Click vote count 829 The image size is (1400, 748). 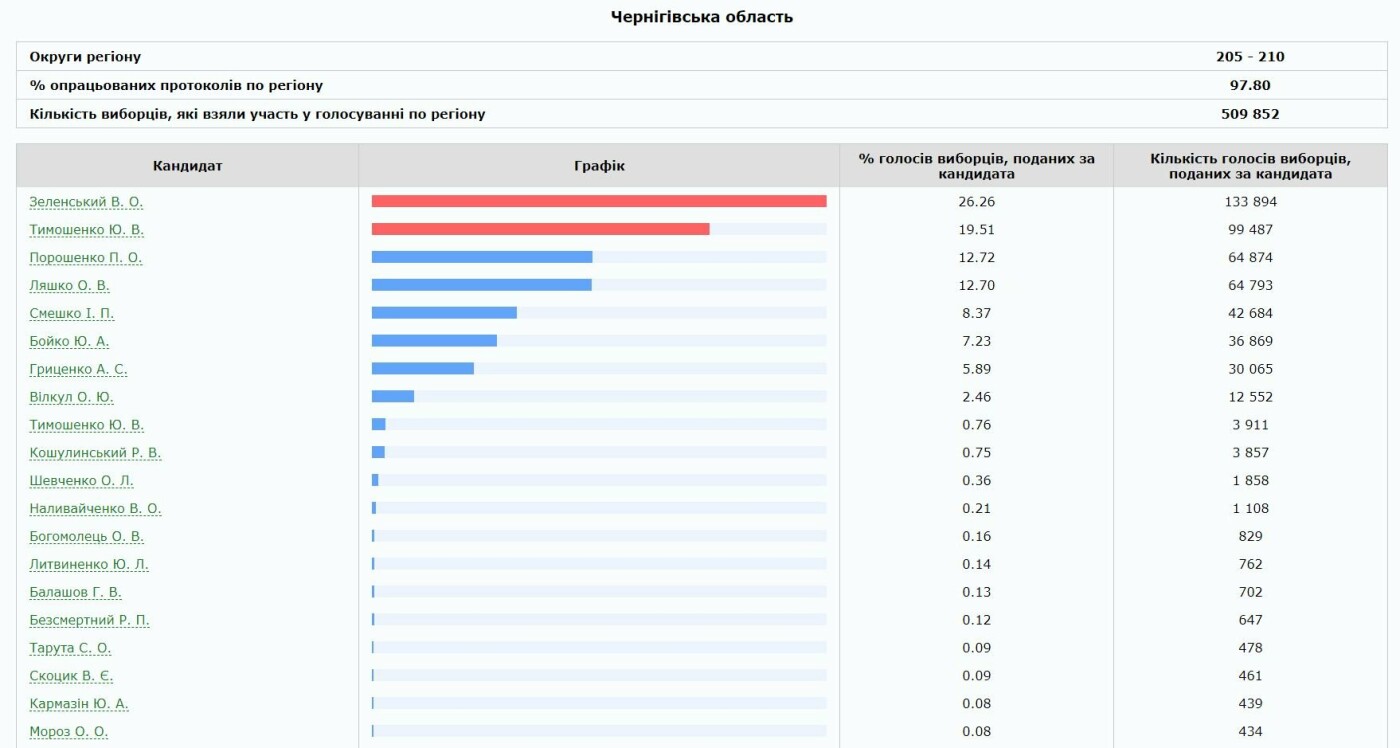click(1250, 537)
